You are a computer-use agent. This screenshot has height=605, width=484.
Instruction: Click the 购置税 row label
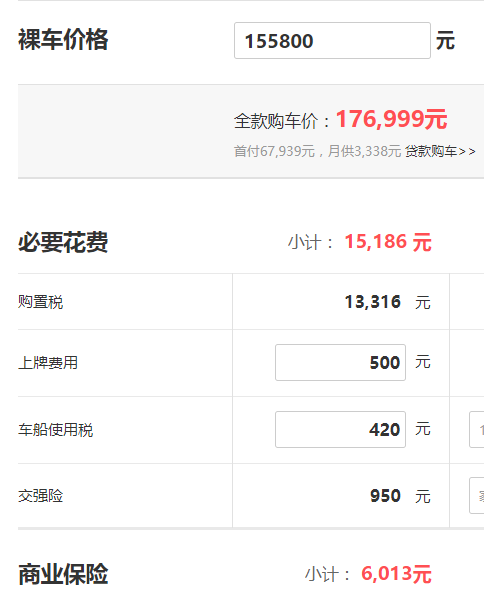point(41,302)
